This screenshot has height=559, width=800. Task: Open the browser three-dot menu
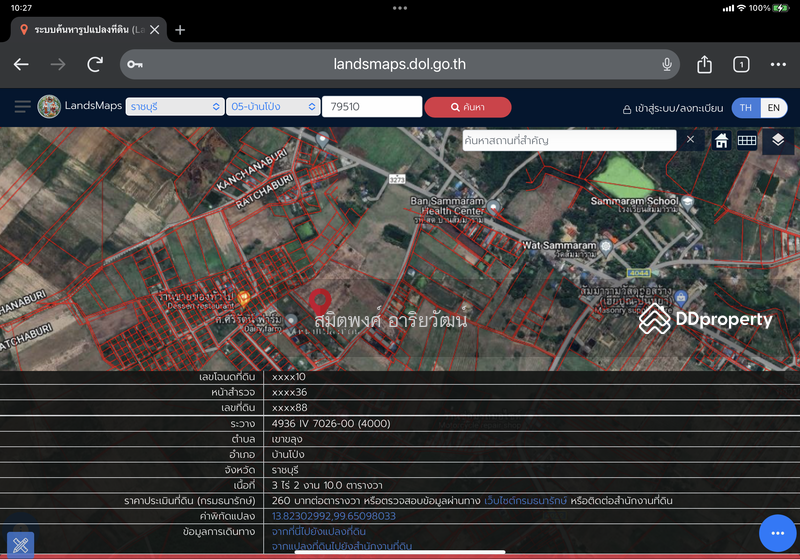pos(778,64)
